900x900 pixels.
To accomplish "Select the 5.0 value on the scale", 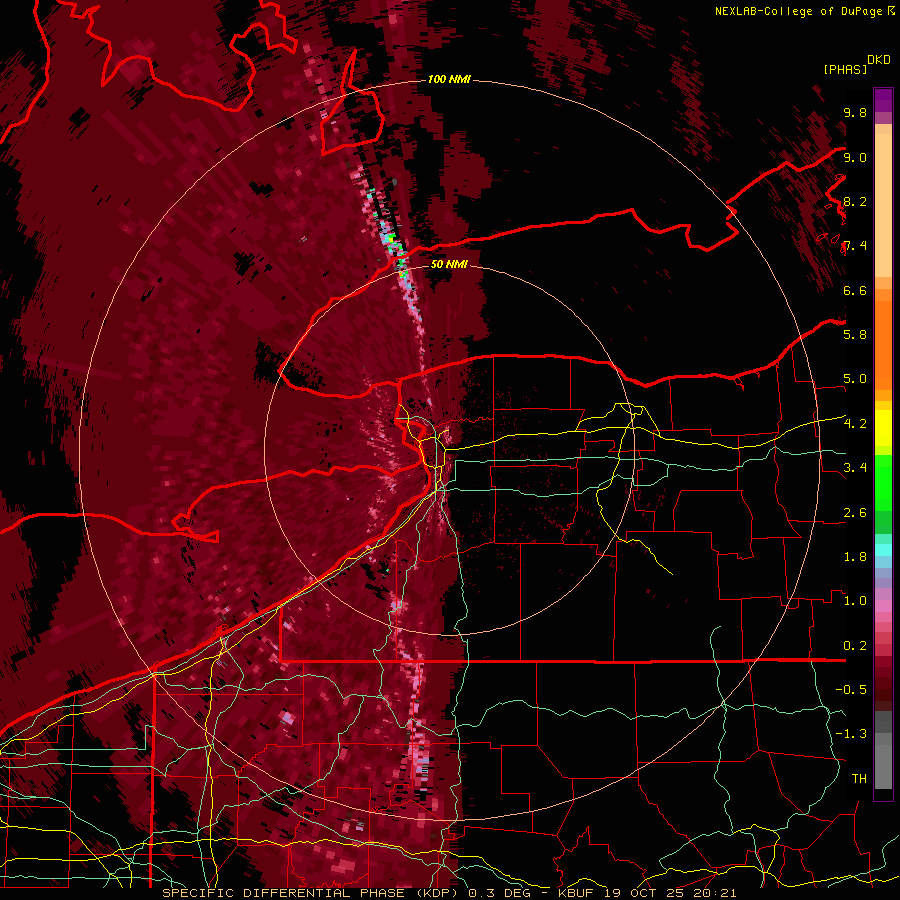I will pyautogui.click(x=855, y=379).
